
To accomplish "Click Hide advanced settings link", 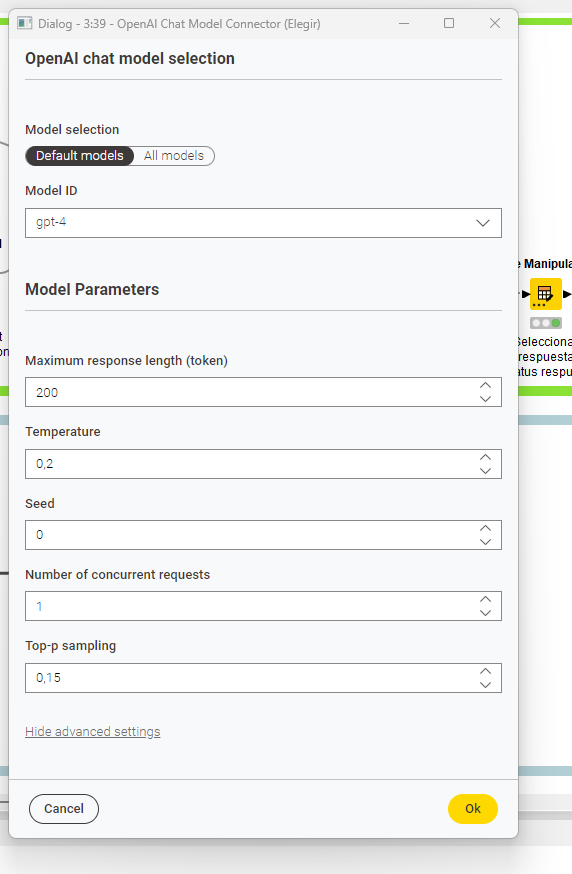I will click(x=93, y=731).
